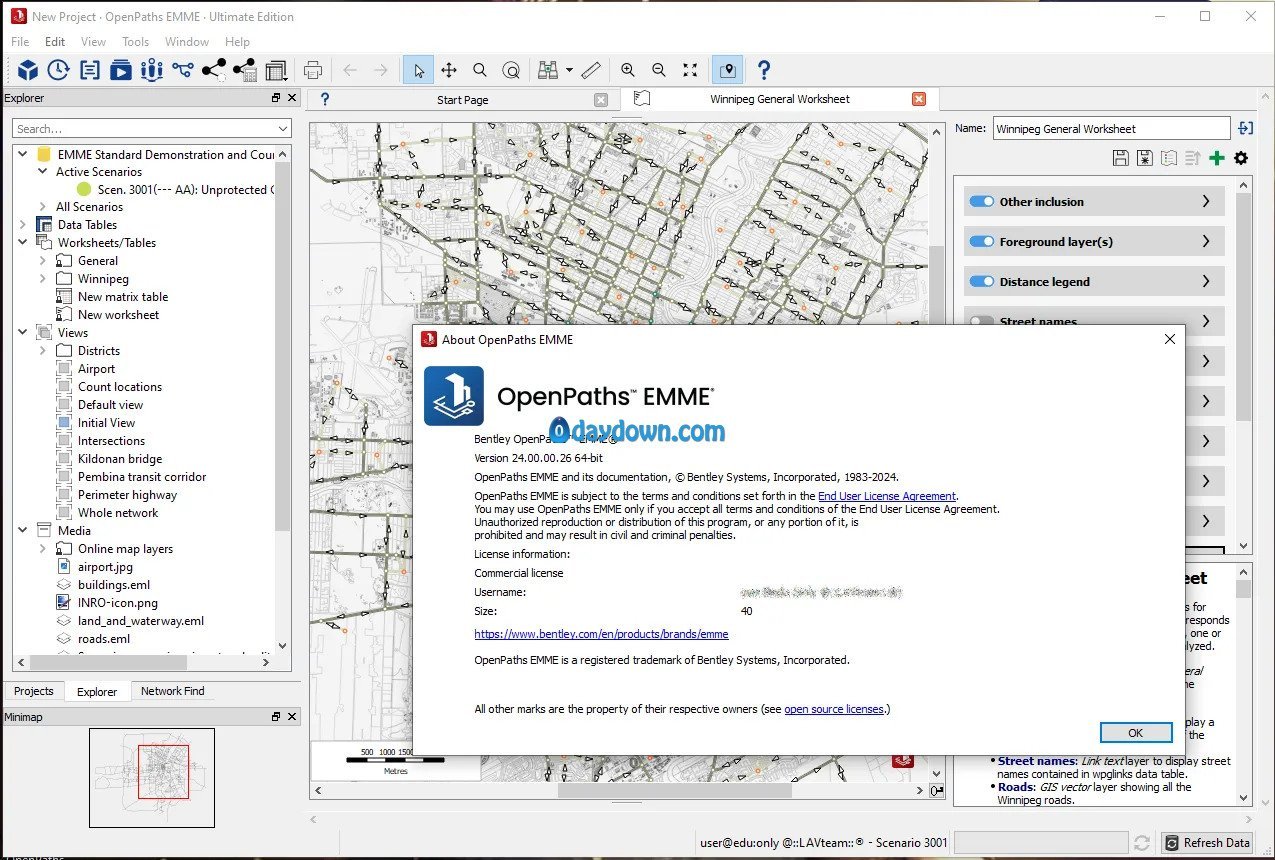Image resolution: width=1275 pixels, height=860 pixels.
Task: Select the magnifier zoom tool
Action: pyautogui.click(x=480, y=70)
